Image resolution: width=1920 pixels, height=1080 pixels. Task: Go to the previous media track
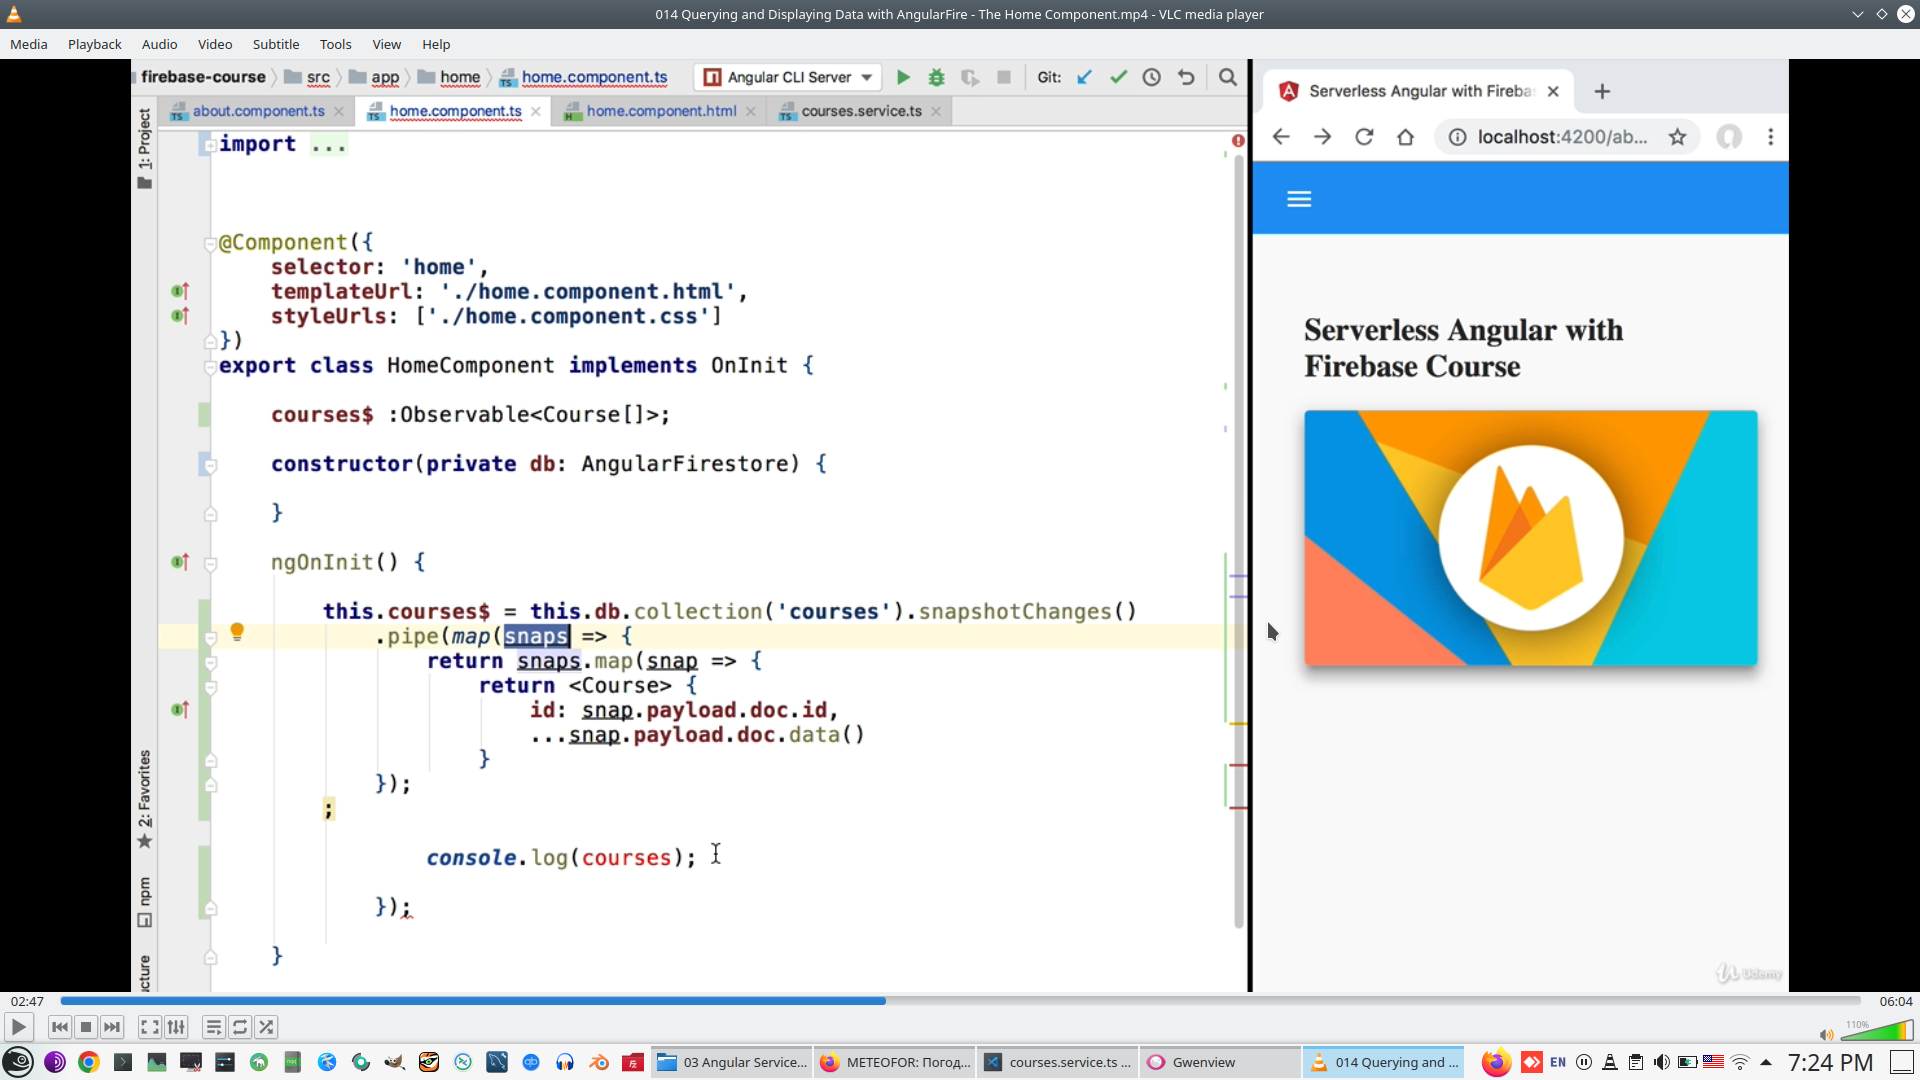(60, 1027)
